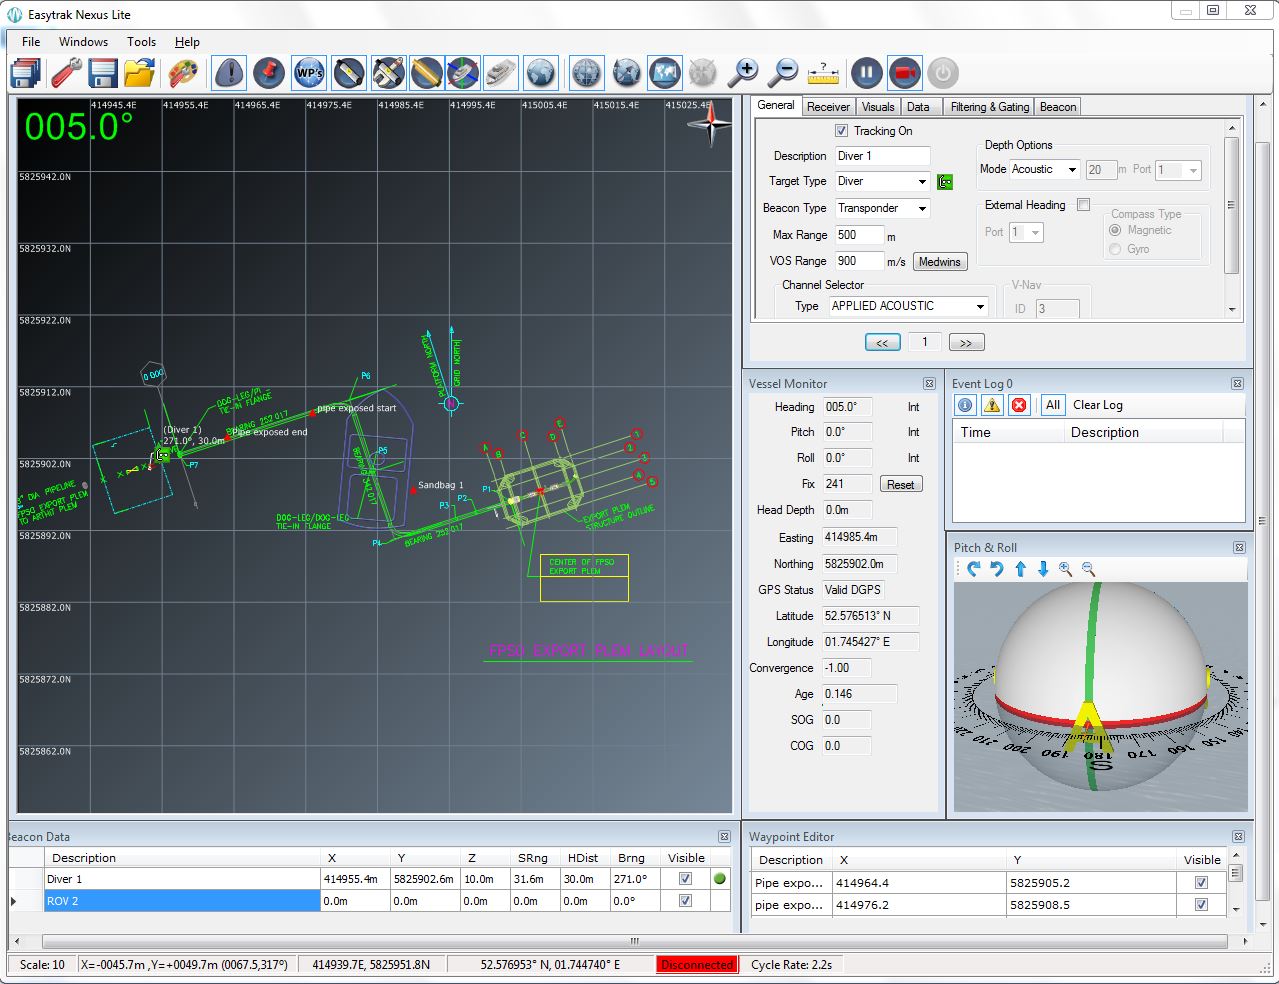Open the Tools menu

pos(141,42)
